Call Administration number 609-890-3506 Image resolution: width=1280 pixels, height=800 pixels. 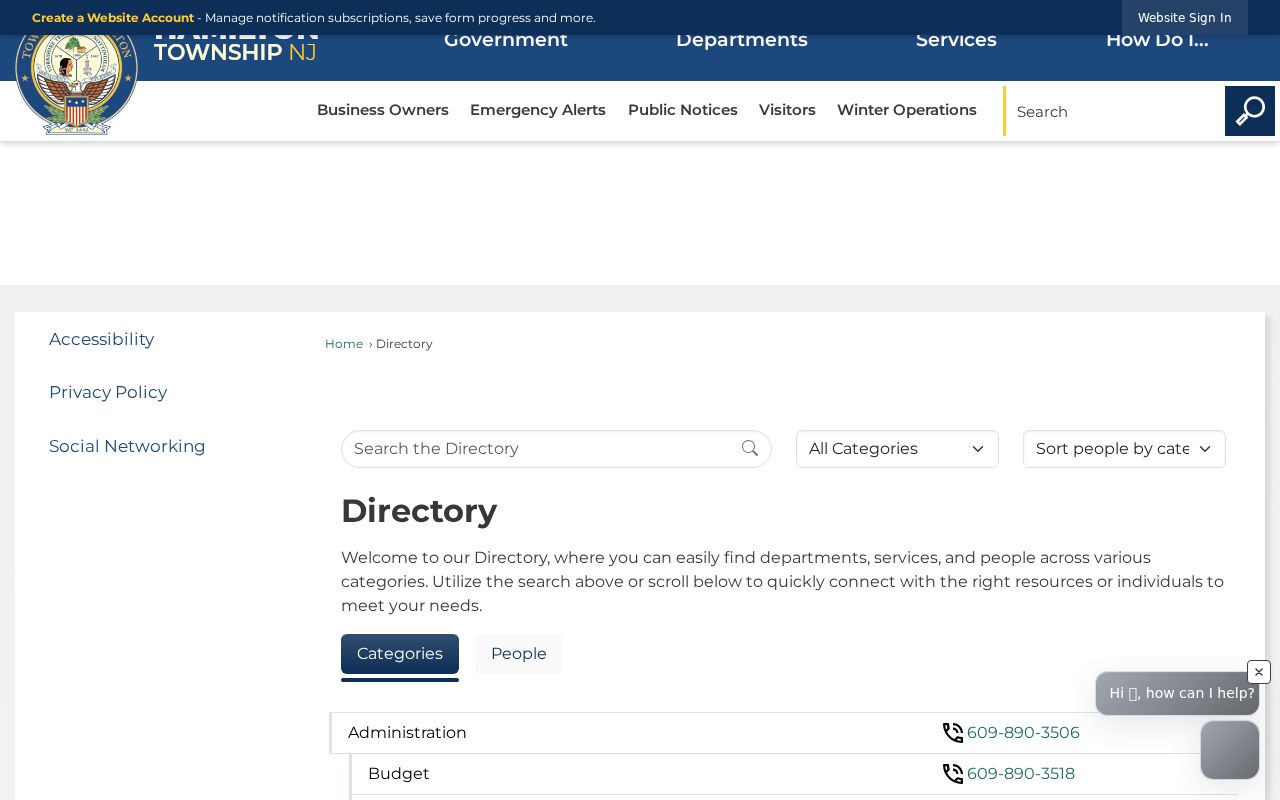1023,733
